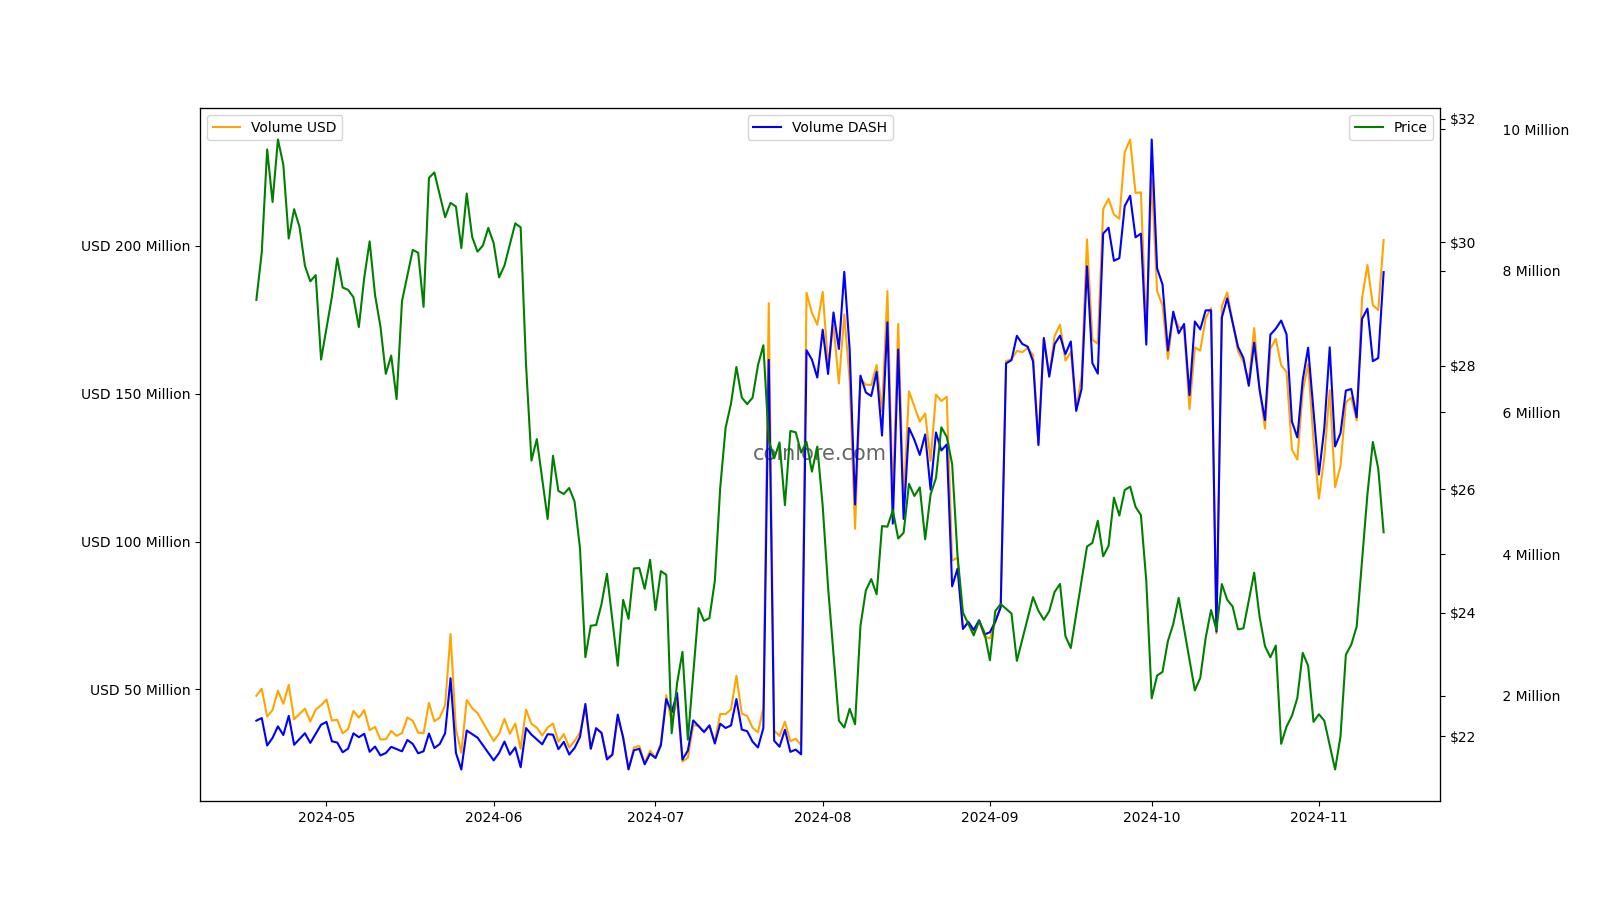The image size is (1600, 900).
Task: Click the orange Volume USD legend line
Action: (x=227, y=128)
